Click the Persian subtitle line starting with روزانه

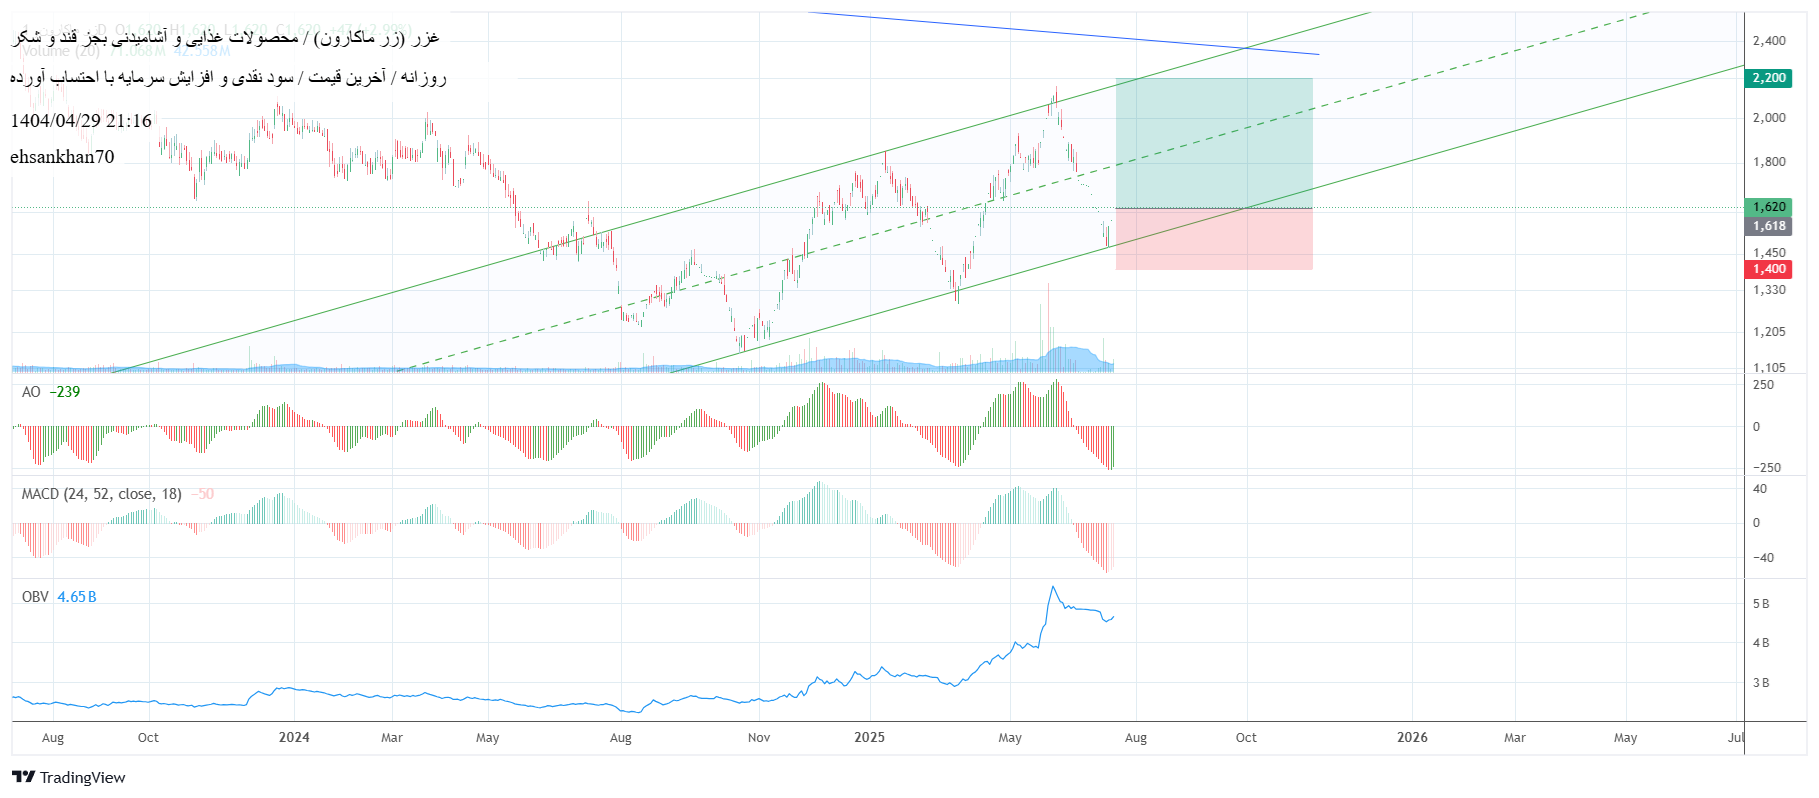coord(228,77)
